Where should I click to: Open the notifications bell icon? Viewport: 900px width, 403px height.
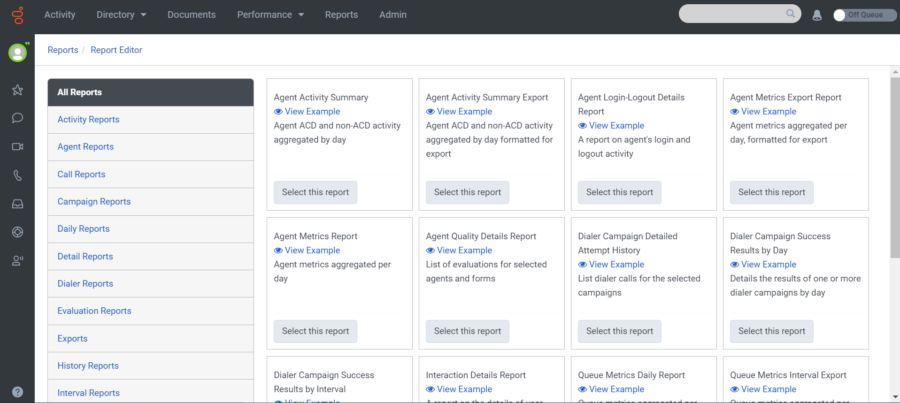[817, 16]
